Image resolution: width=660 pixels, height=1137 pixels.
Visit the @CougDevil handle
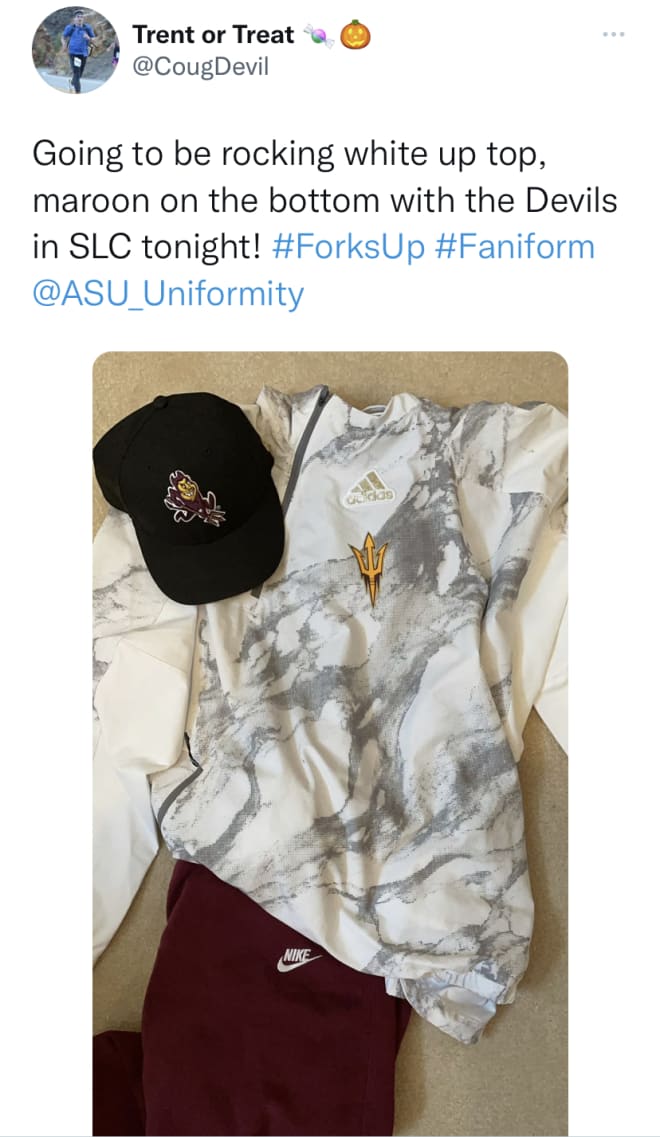[200, 67]
